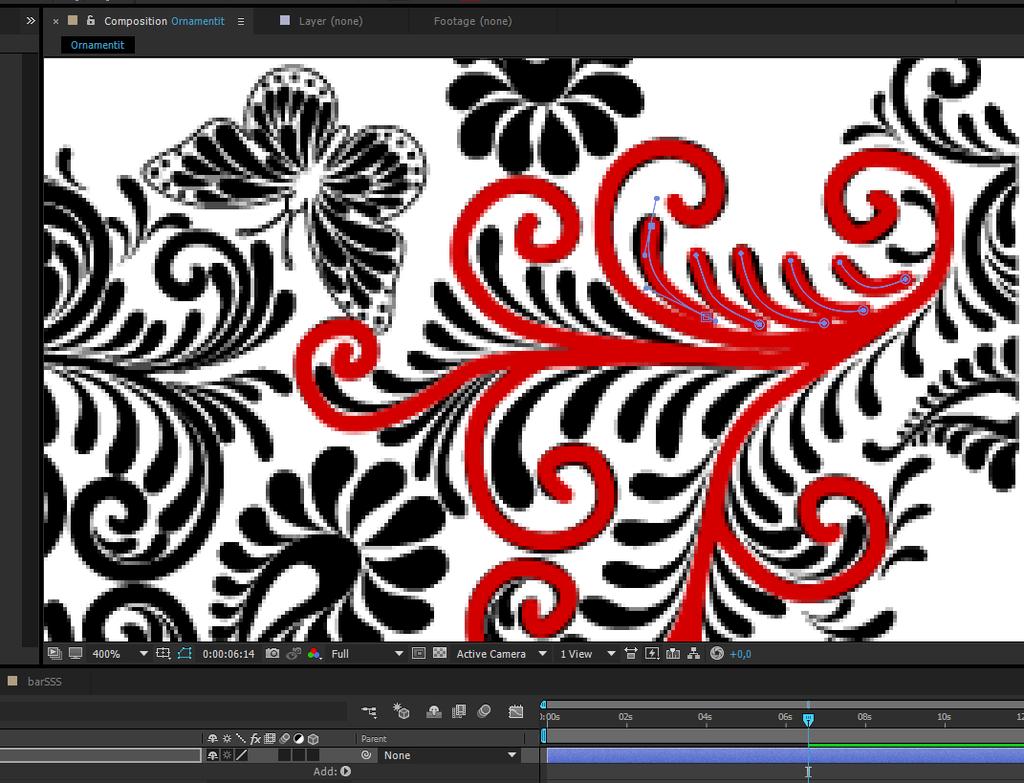Click the Composition tab's tan label color square
1024x783 pixels.
[72, 21]
